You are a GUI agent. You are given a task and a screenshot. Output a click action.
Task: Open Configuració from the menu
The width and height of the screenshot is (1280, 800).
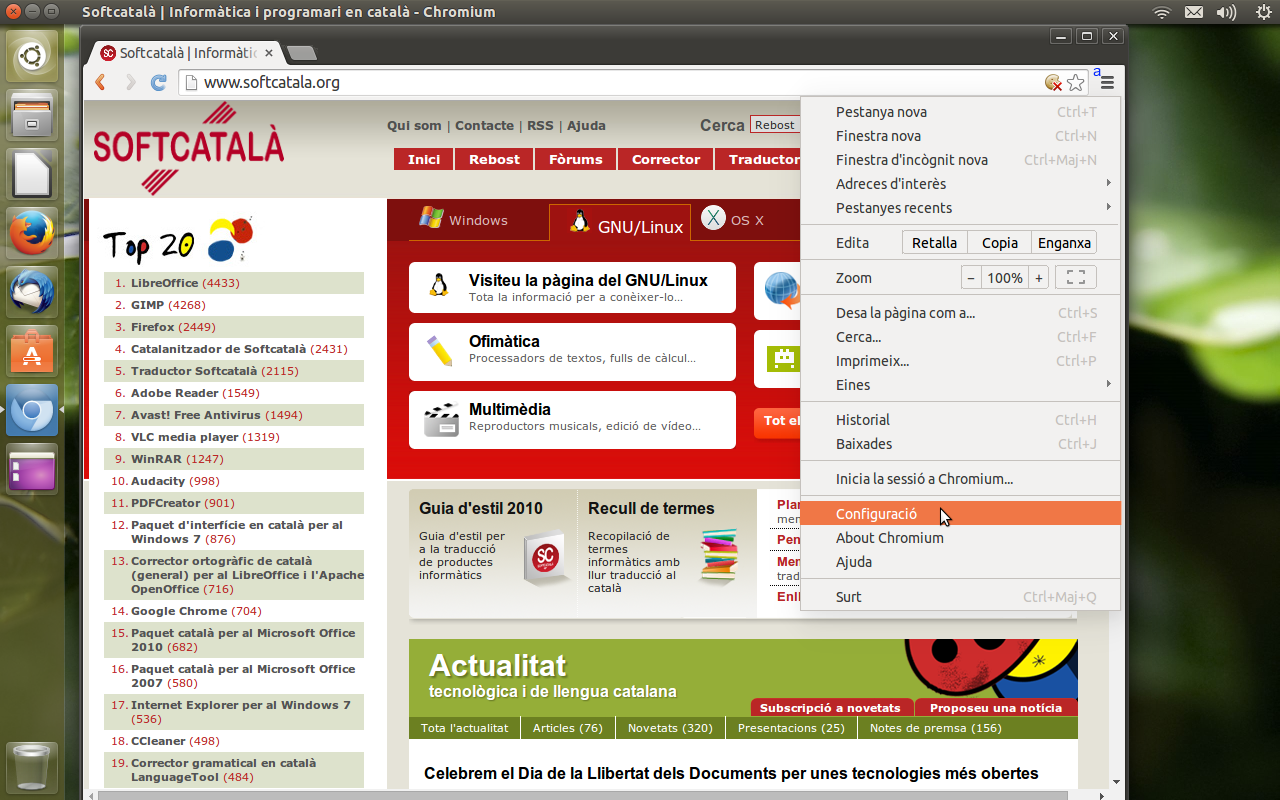point(961,514)
